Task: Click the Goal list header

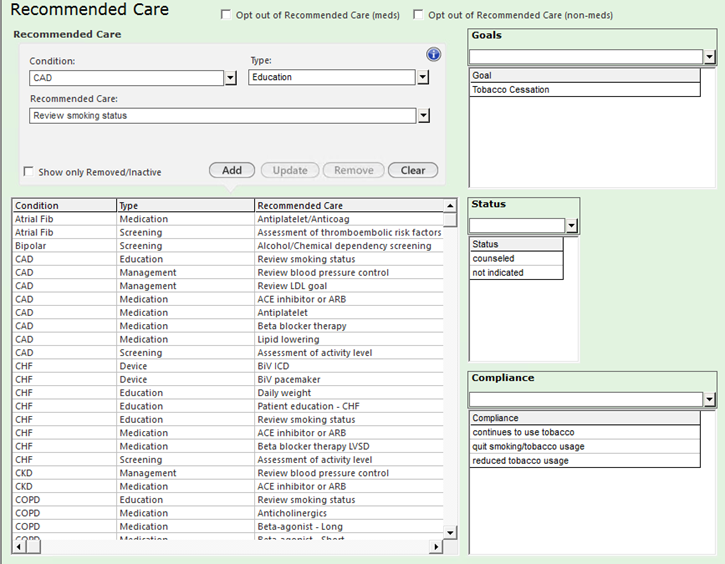Action: coord(585,75)
